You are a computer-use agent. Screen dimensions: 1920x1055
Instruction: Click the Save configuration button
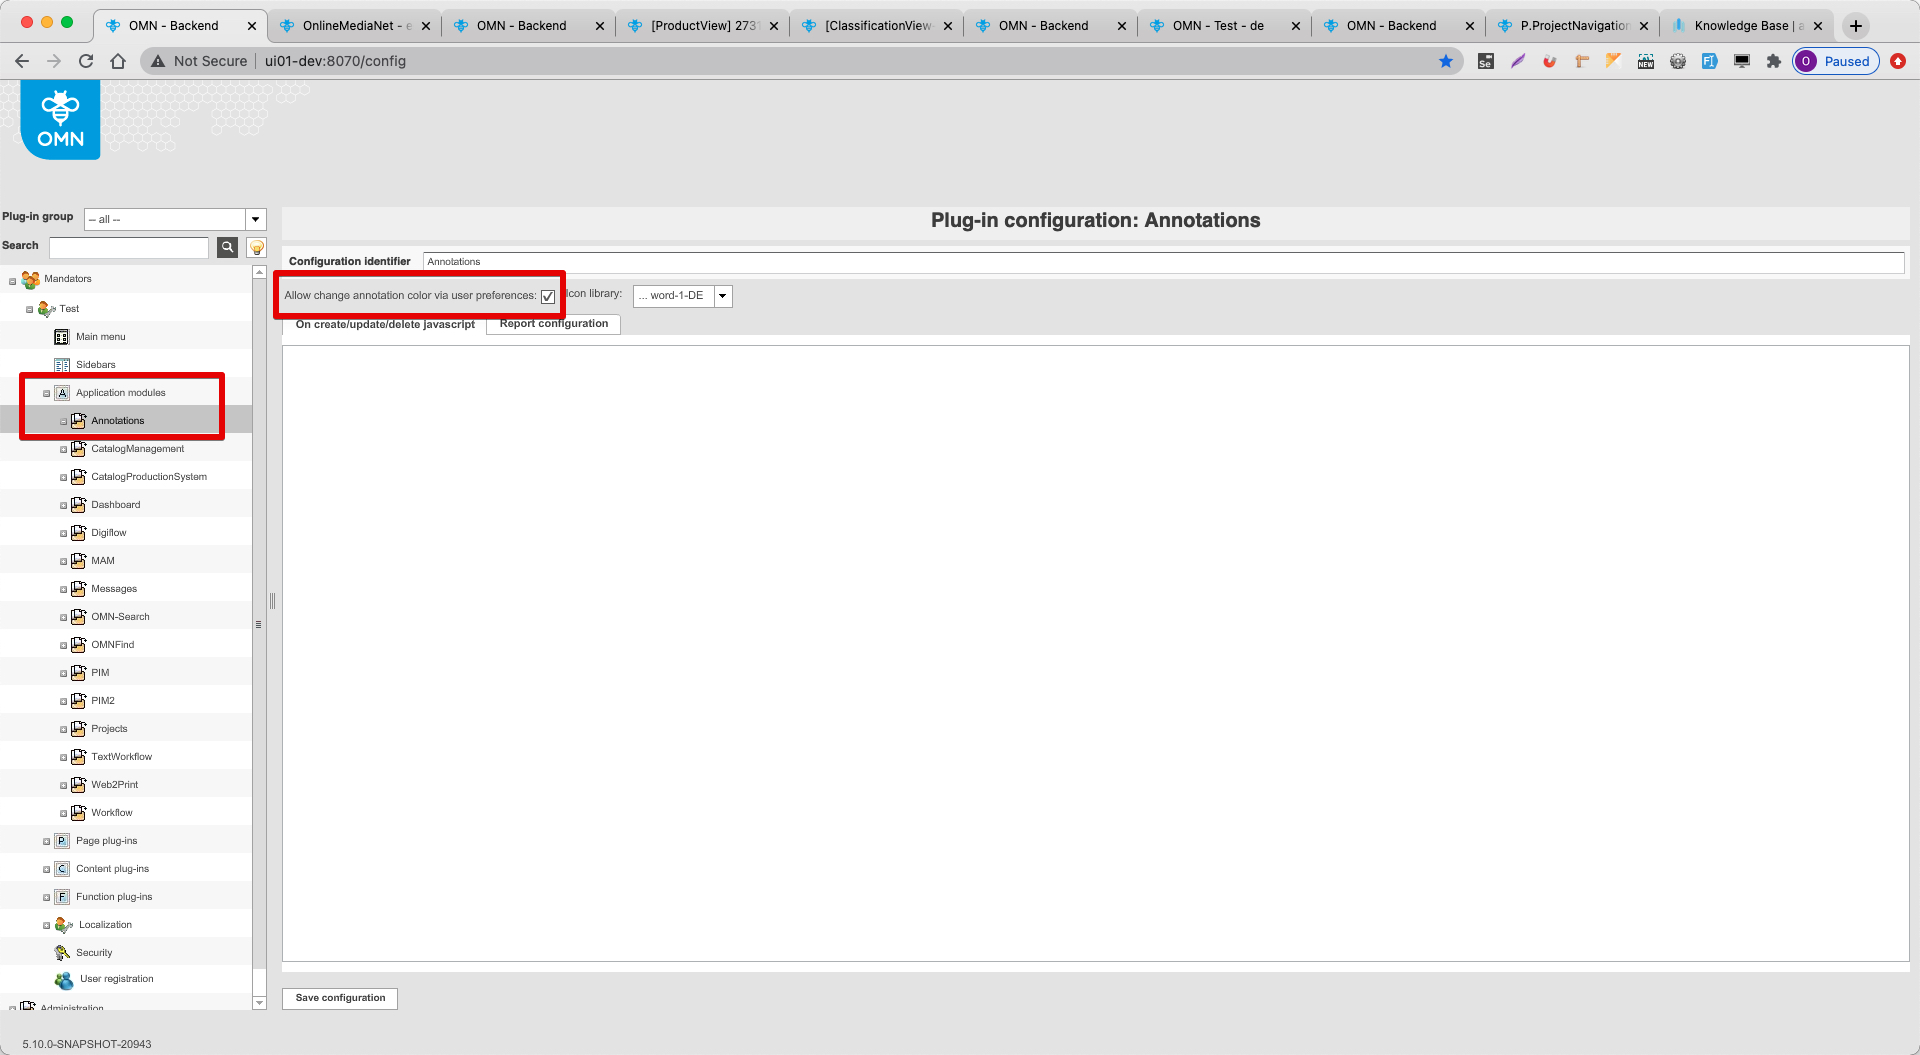(x=339, y=998)
